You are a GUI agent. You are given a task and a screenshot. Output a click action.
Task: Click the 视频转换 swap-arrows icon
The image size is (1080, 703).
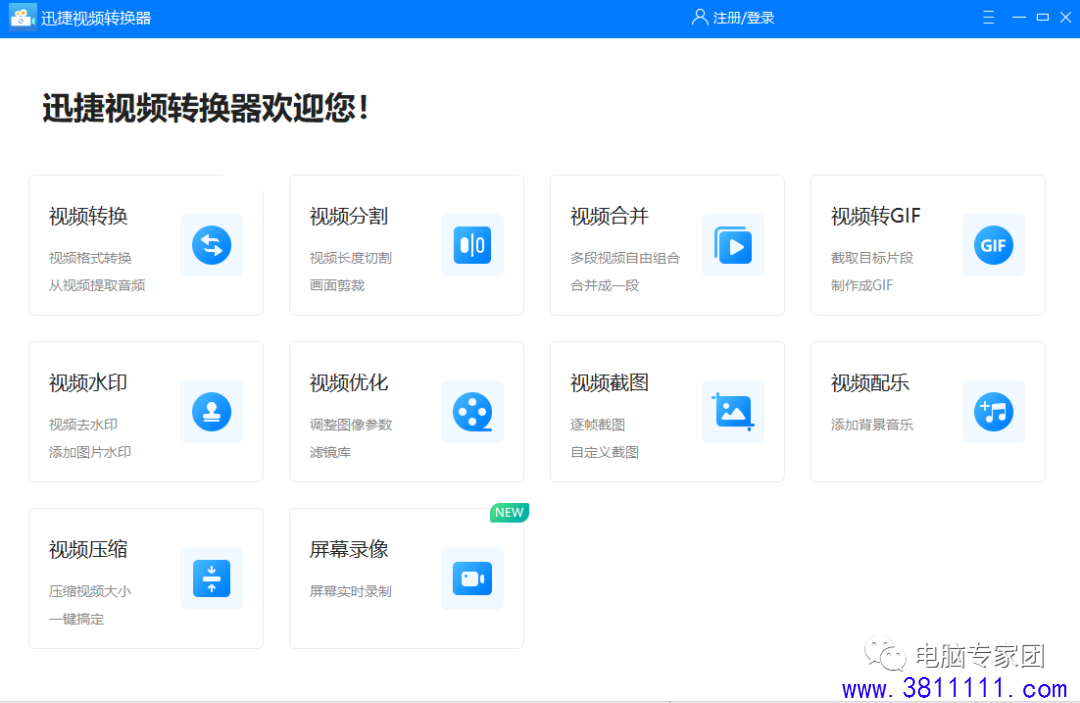point(211,245)
